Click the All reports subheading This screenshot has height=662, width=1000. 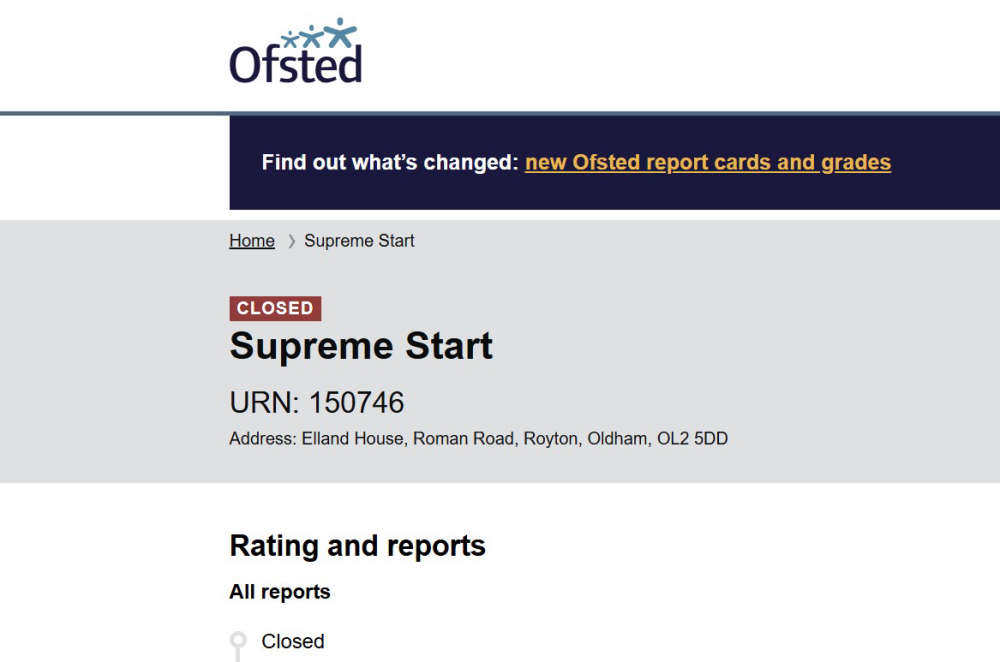[x=279, y=592]
